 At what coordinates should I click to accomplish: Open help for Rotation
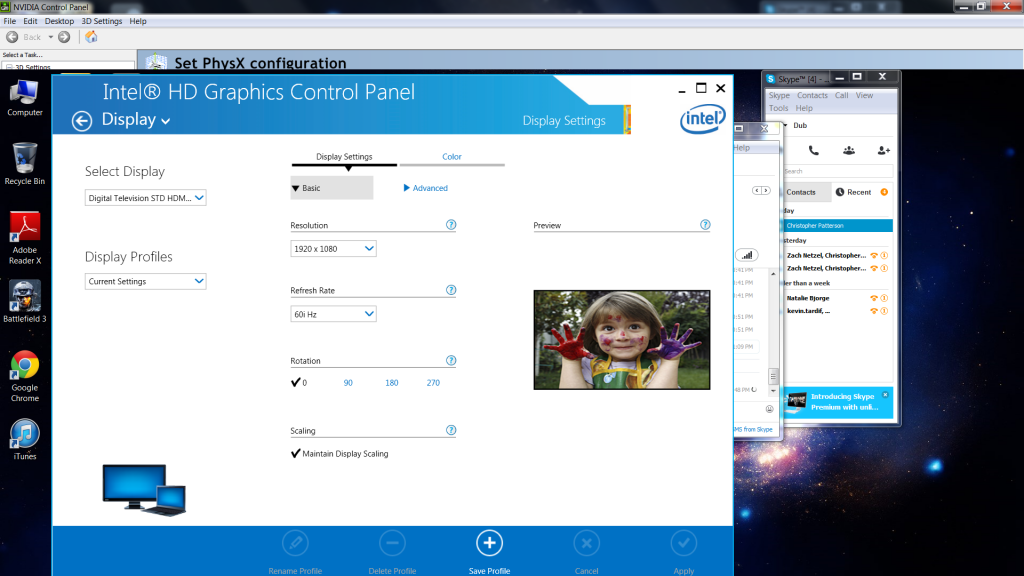pyautogui.click(x=451, y=360)
